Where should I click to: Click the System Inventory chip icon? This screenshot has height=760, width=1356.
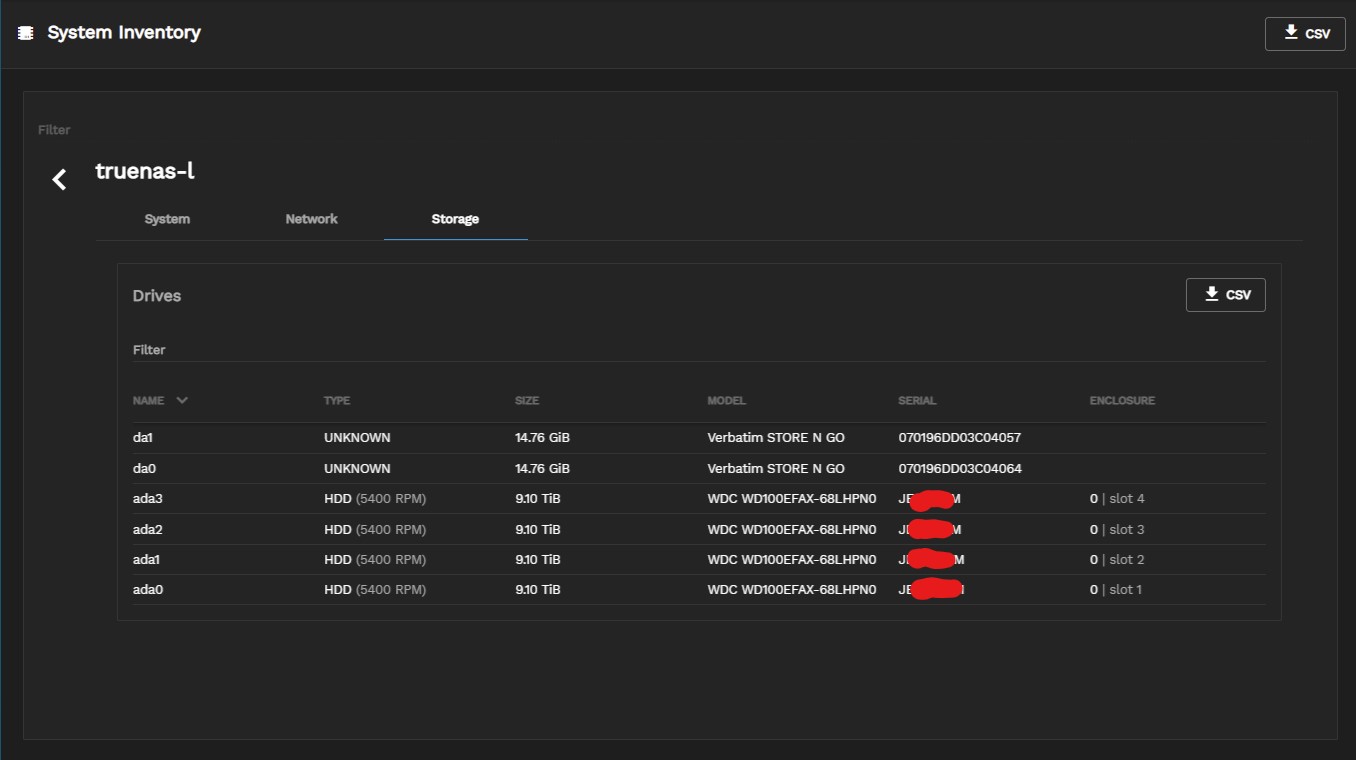[x=26, y=33]
